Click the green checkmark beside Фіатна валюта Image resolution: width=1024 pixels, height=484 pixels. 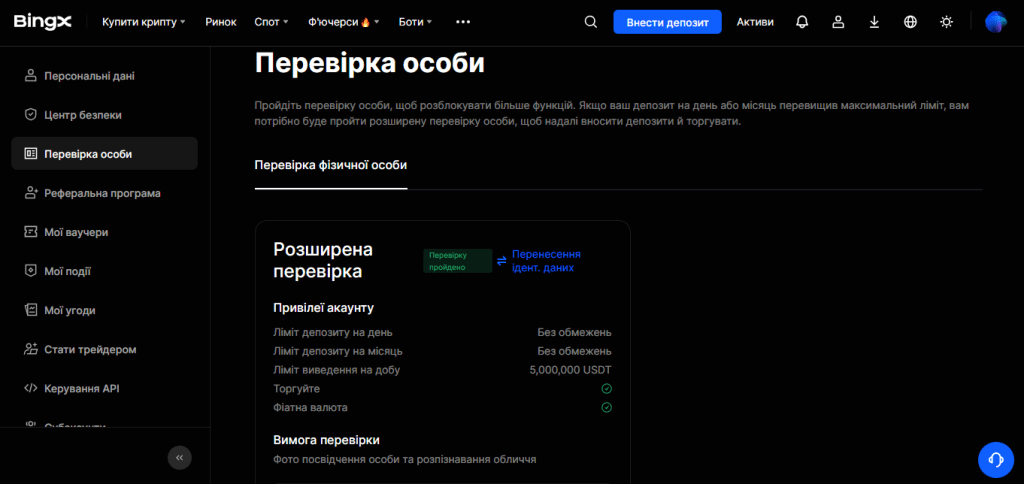(x=606, y=408)
